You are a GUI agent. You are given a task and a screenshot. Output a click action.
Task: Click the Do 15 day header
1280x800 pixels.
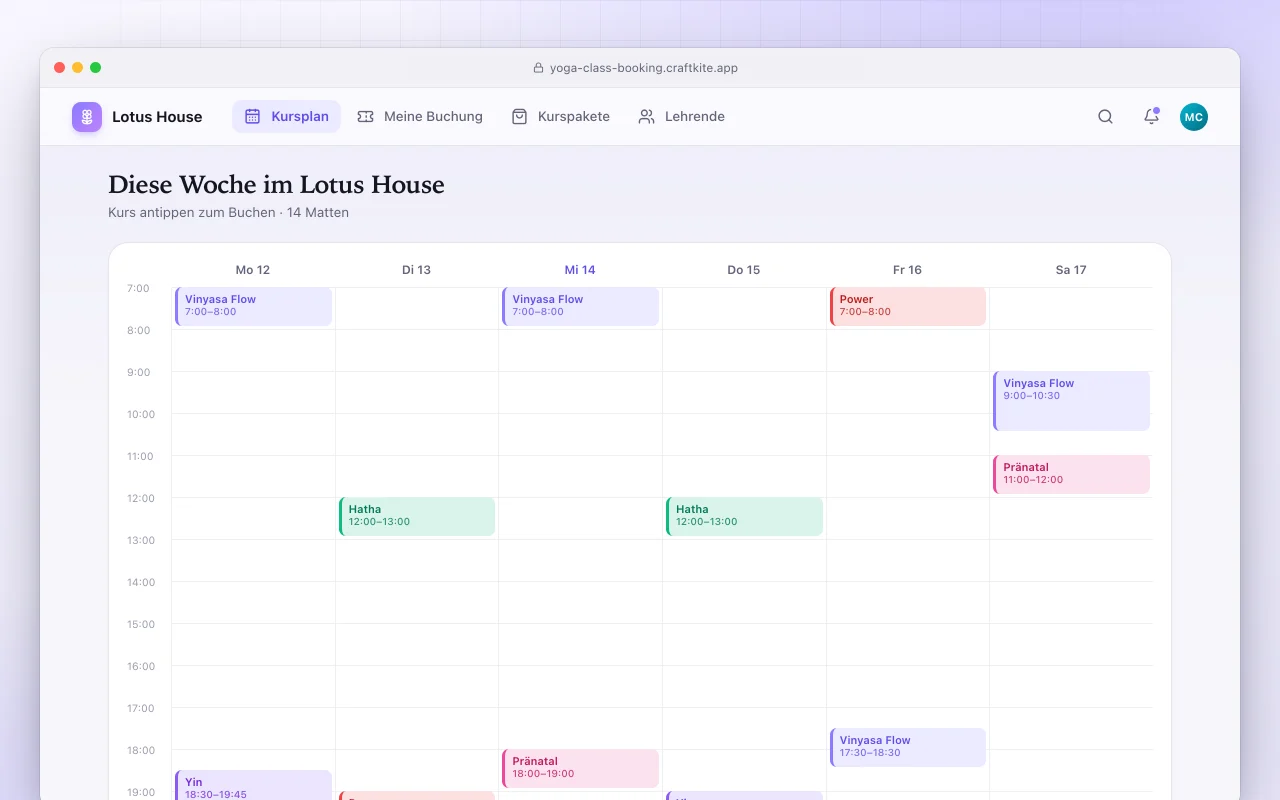click(x=744, y=270)
